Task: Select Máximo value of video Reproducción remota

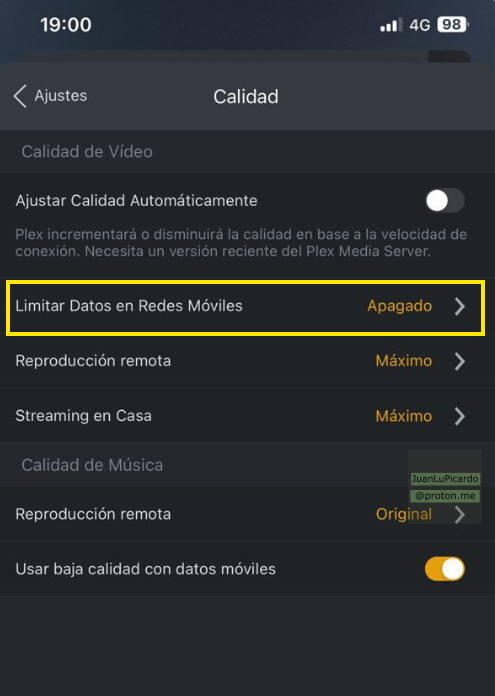Action: pos(404,360)
